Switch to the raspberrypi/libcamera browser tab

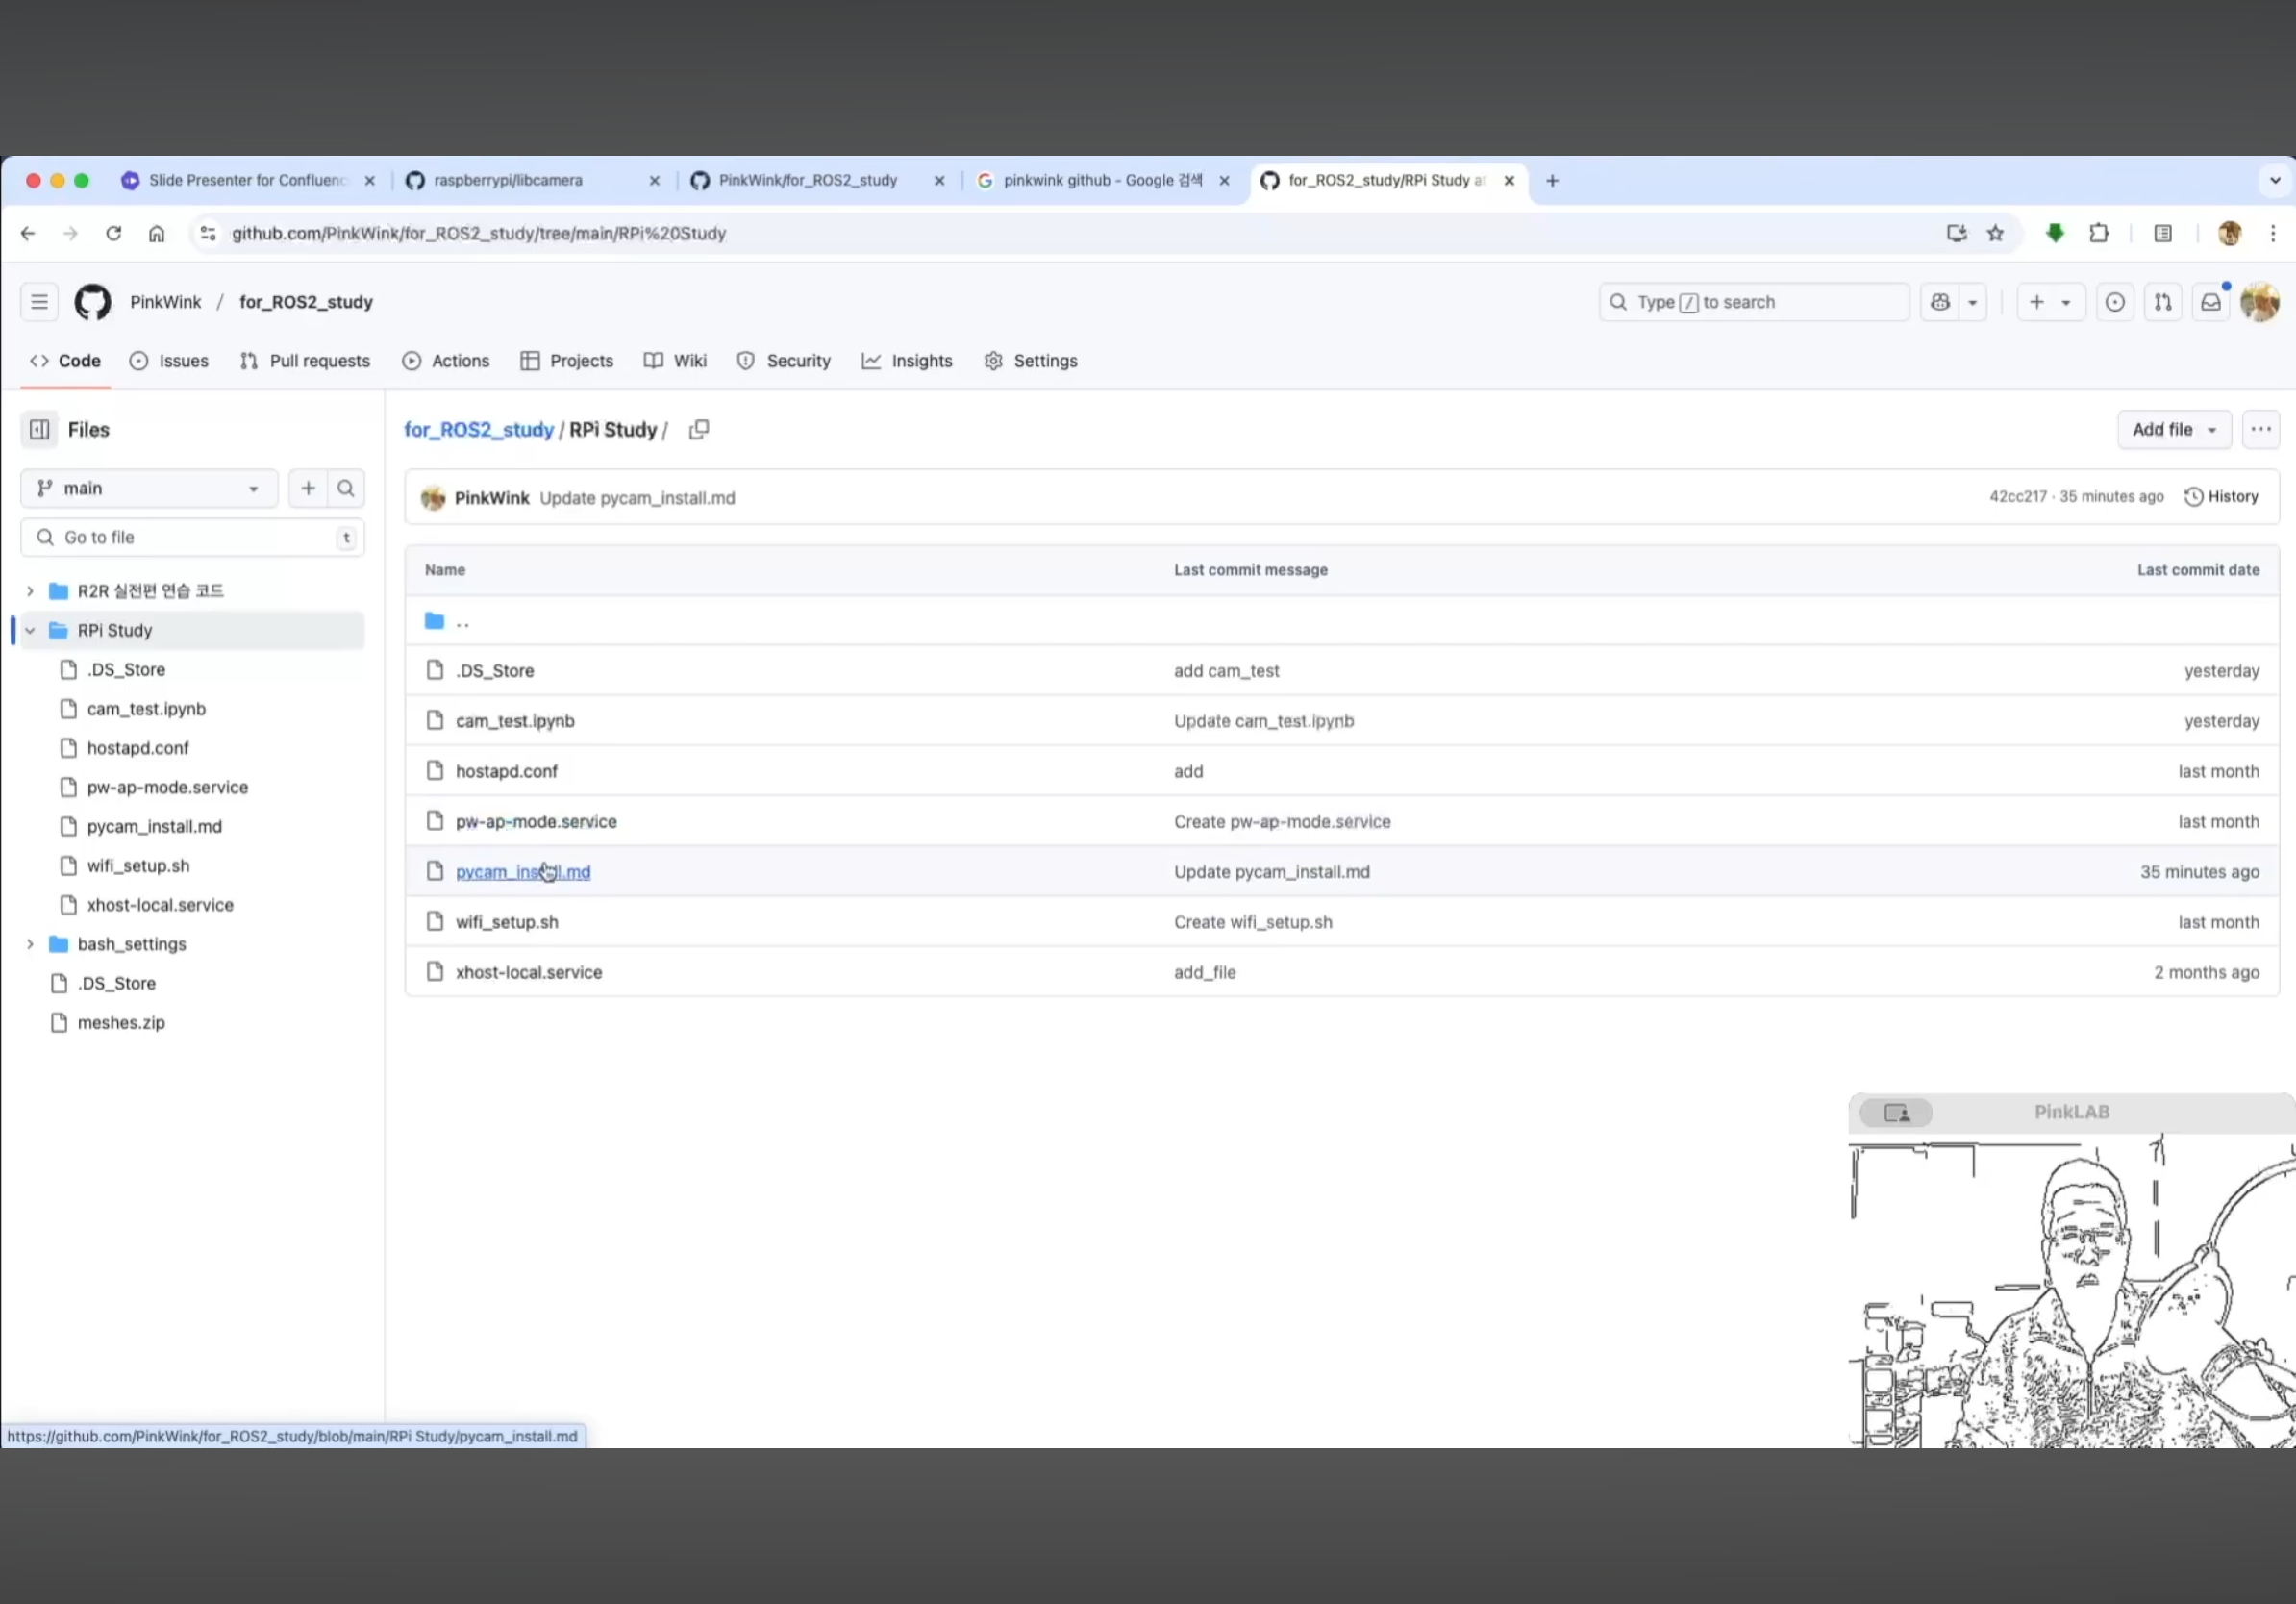(x=508, y=180)
